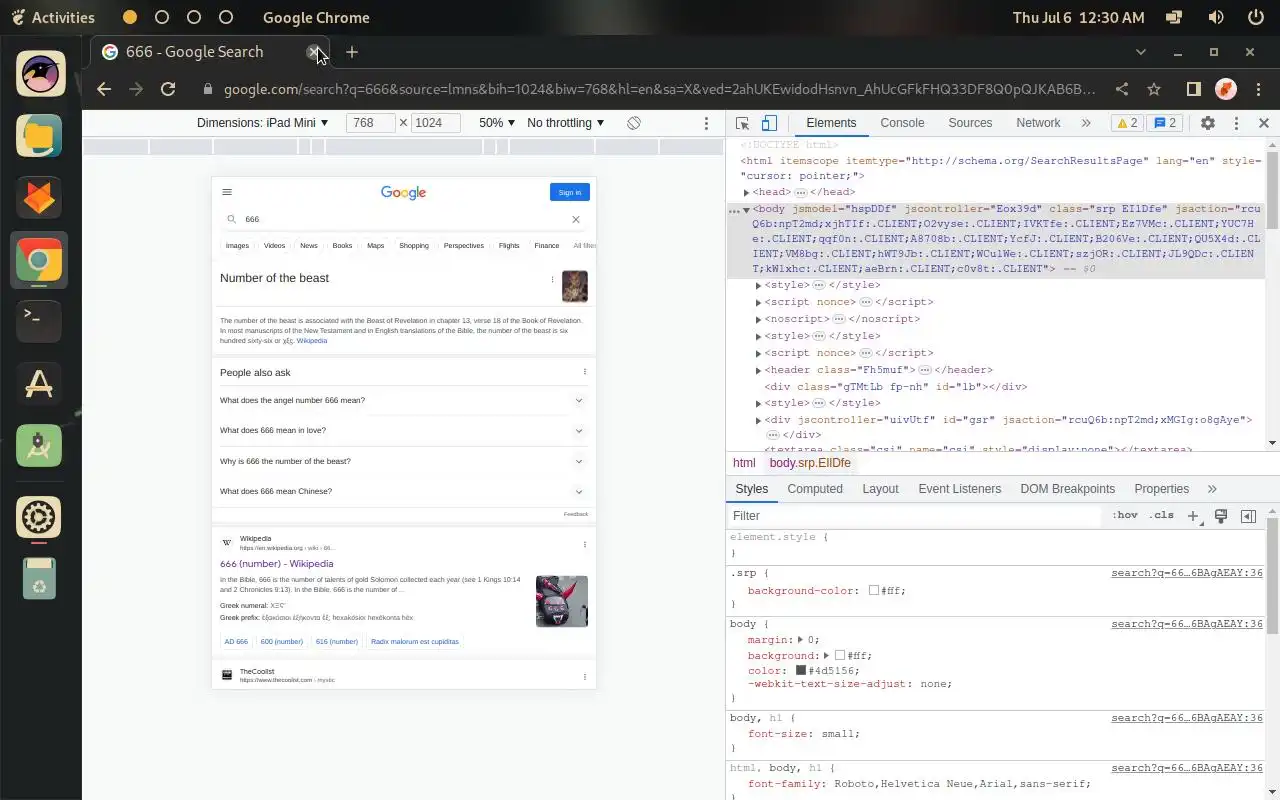
Task: Open the messages badge showing 2
Action: [1166, 123]
